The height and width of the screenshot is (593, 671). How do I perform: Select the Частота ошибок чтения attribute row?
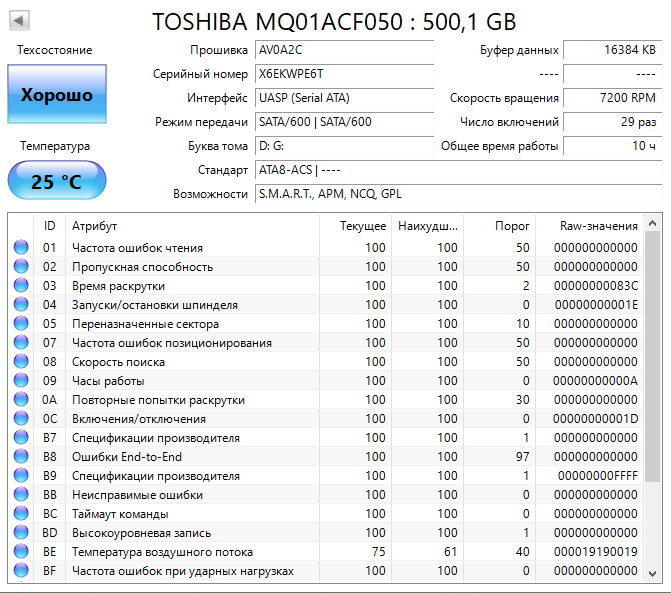(326, 247)
